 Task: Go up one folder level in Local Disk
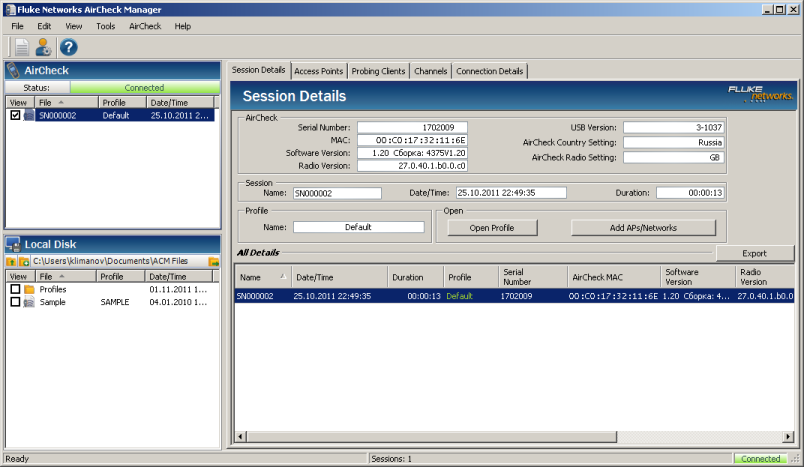click(x=11, y=261)
